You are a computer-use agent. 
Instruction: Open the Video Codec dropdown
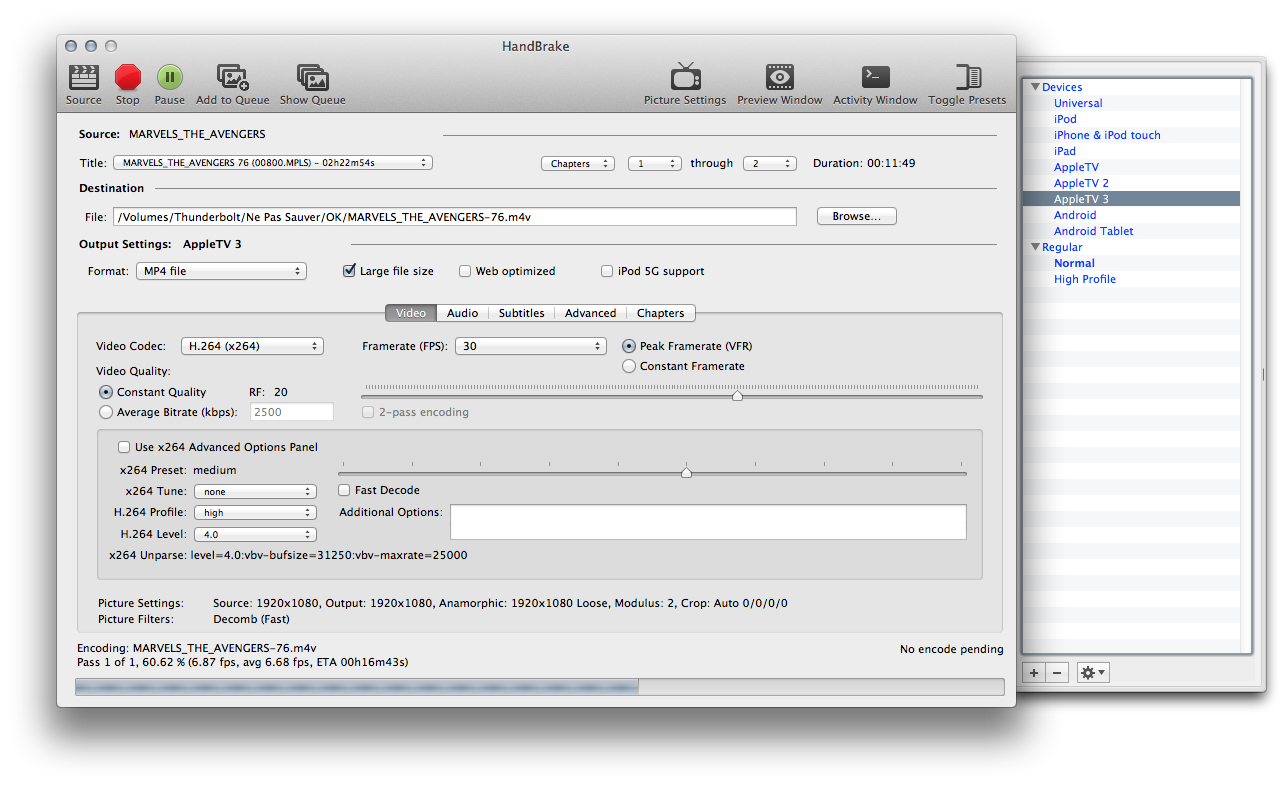[x=252, y=346]
